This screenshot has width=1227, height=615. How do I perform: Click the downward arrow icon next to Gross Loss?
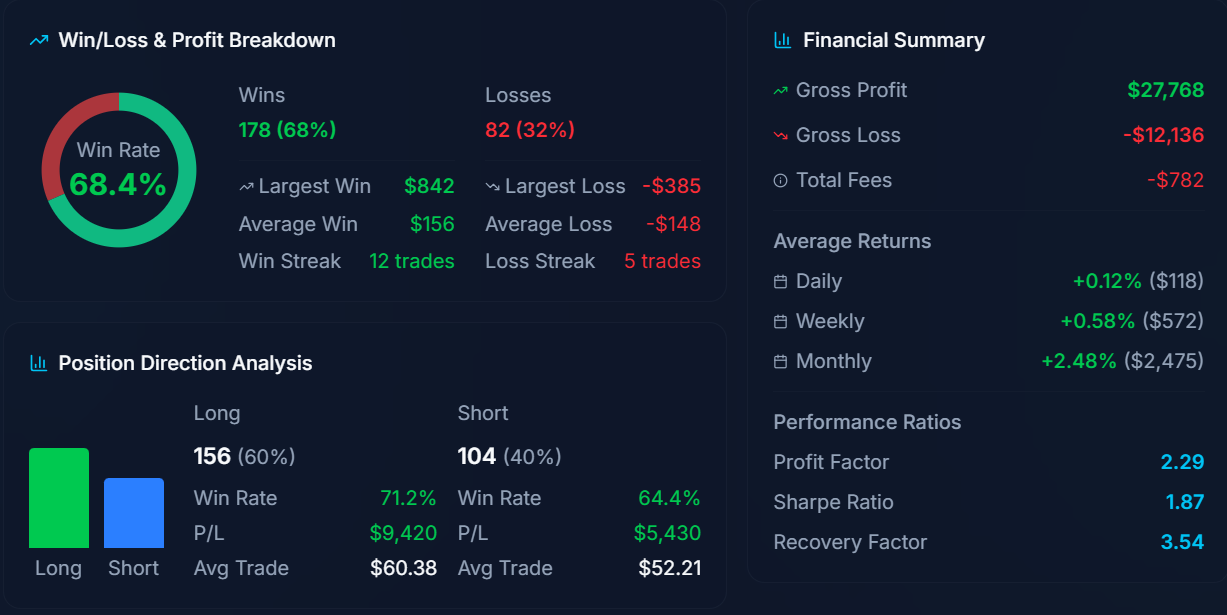coord(781,136)
